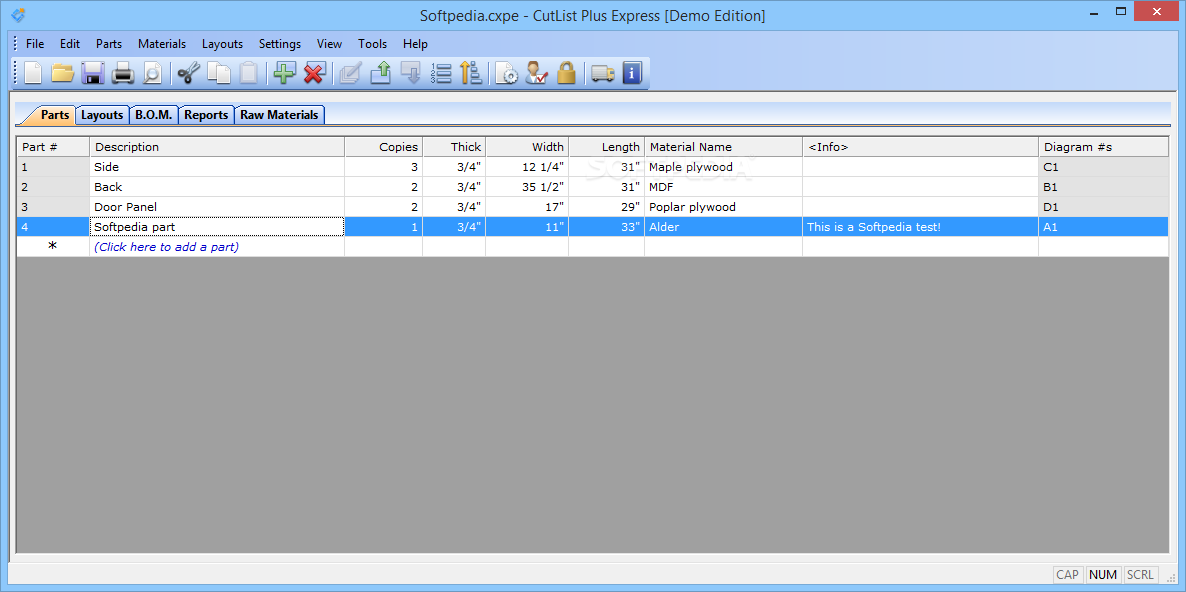Click the '35 1/2"' width cell

tap(526, 187)
